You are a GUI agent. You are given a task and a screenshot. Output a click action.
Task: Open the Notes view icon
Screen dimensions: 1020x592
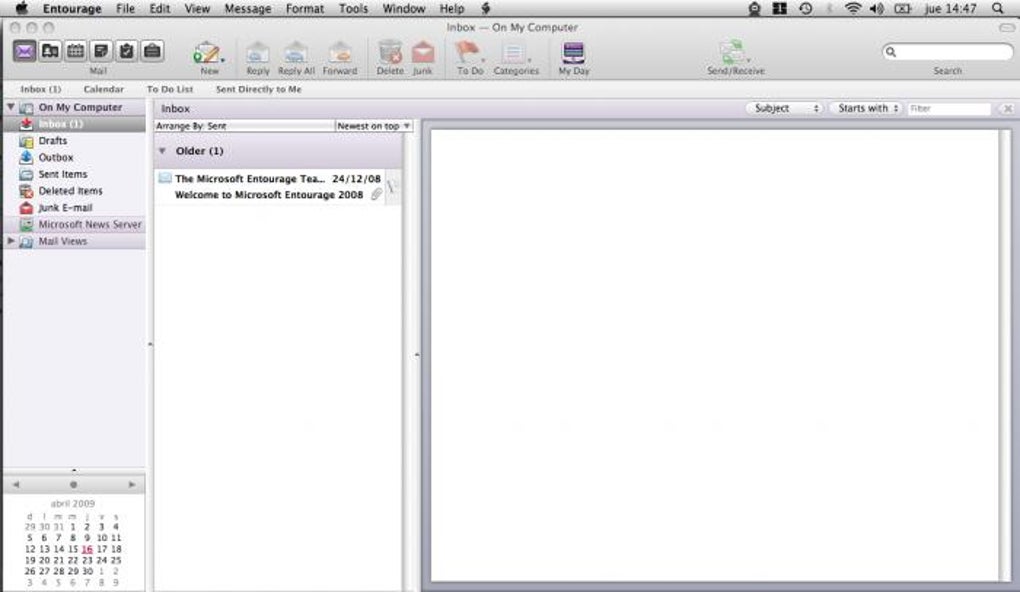click(x=101, y=51)
